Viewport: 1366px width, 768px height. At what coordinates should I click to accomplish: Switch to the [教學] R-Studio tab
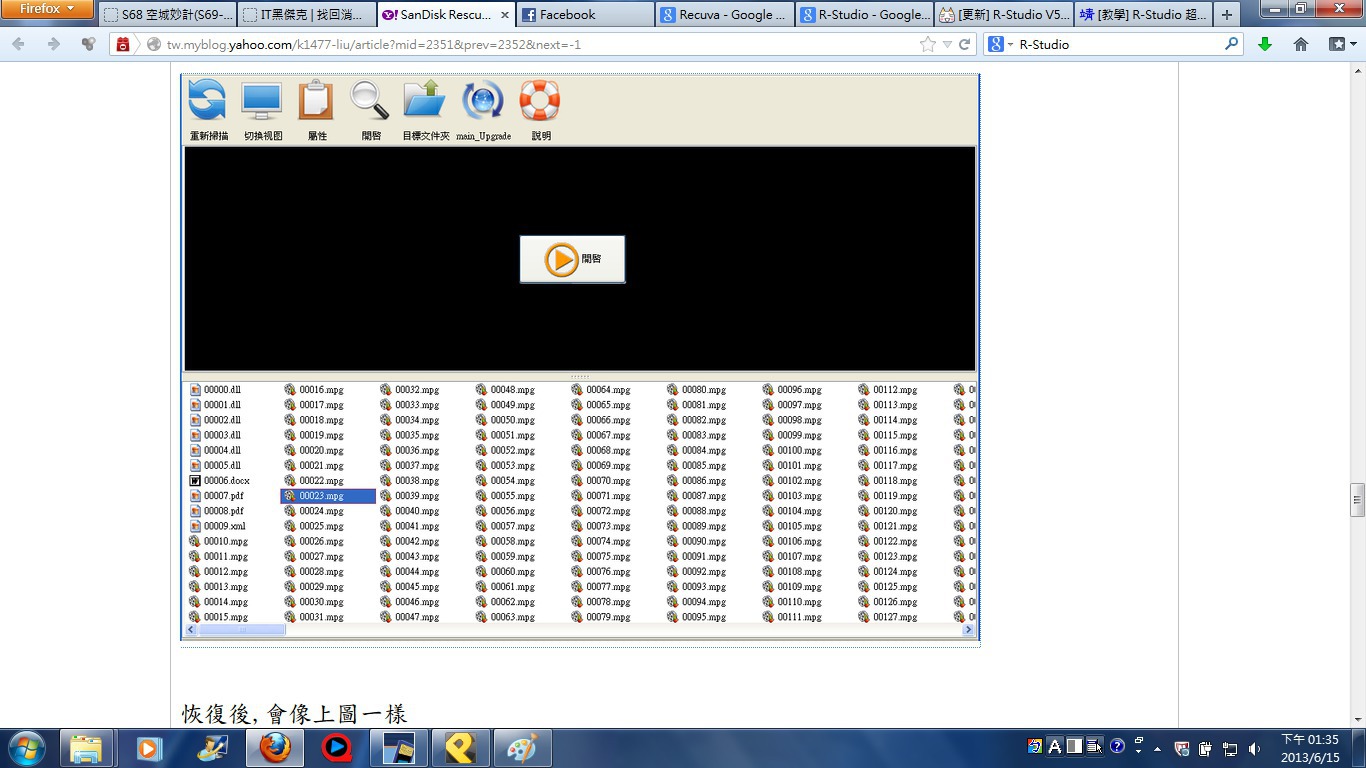(1142, 15)
